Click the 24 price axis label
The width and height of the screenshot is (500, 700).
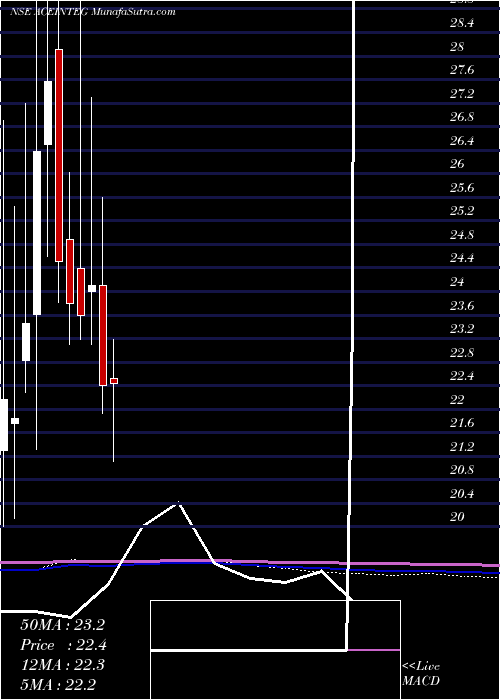457,282
